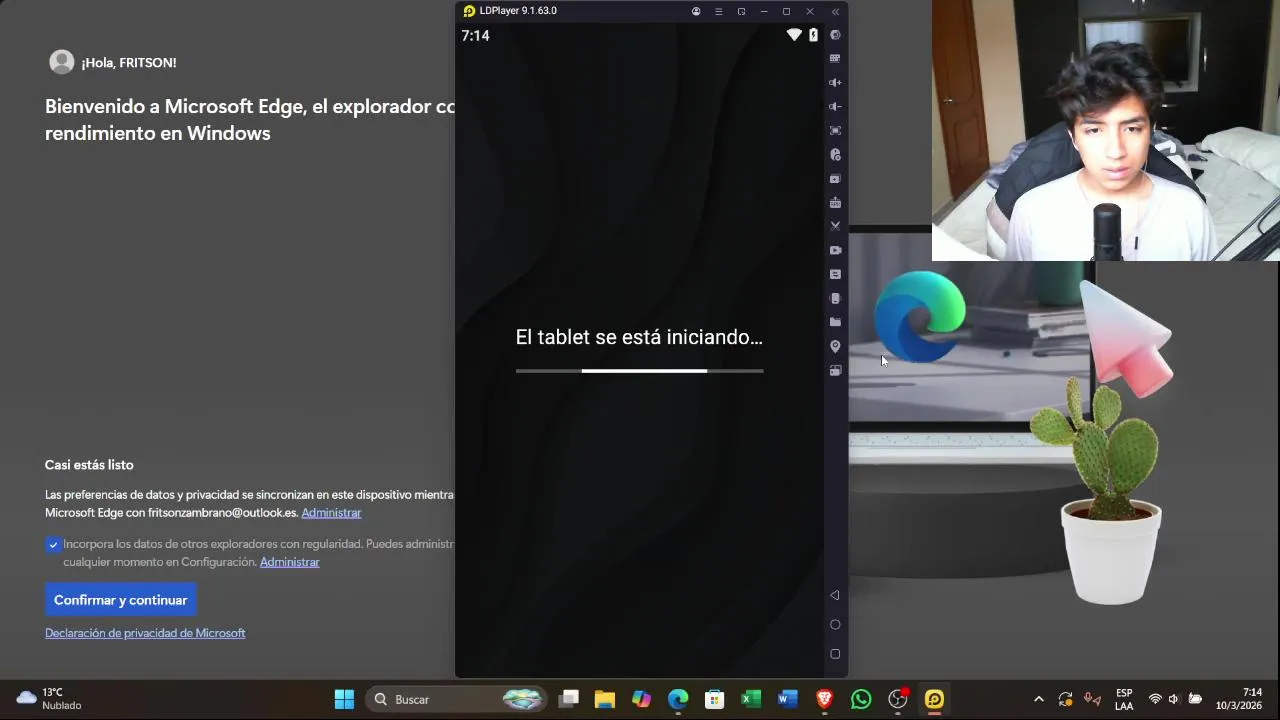Click the shake device icon in LDPlayer sidebar
1280x720 pixels.
[x=835, y=299]
